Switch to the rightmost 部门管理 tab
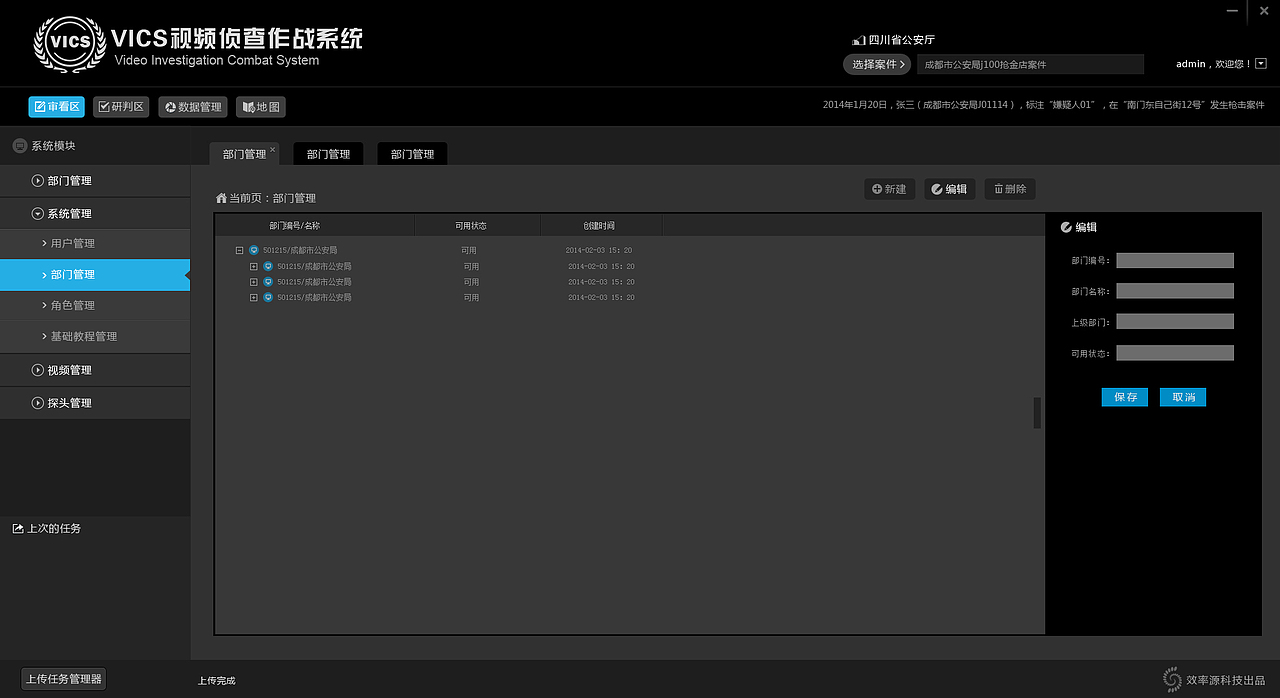The height and width of the screenshot is (698, 1280). click(x=412, y=154)
